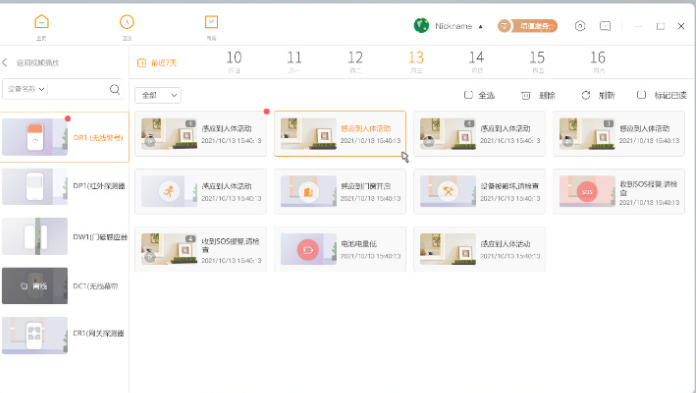Select device DC1 in the device list
Screen dimensions: 696x393
(64, 286)
